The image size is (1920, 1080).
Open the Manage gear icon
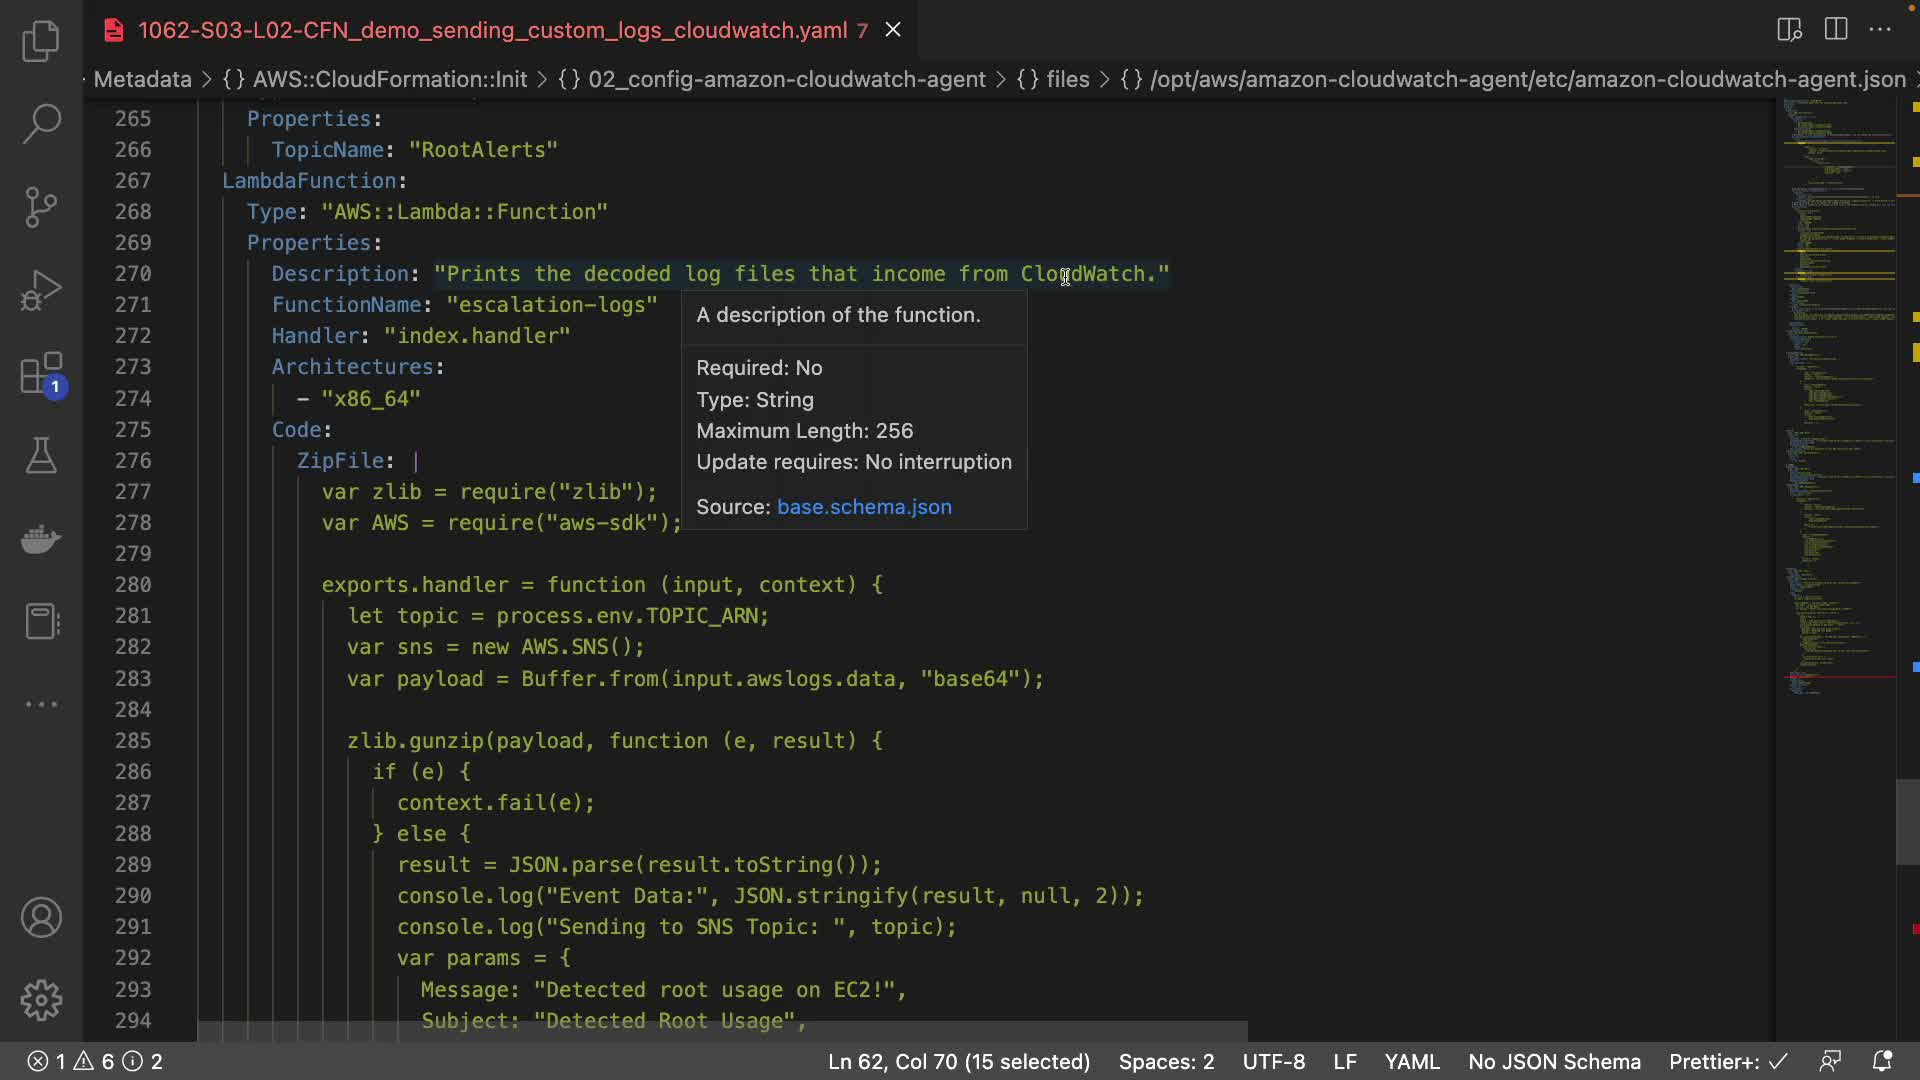(41, 1000)
